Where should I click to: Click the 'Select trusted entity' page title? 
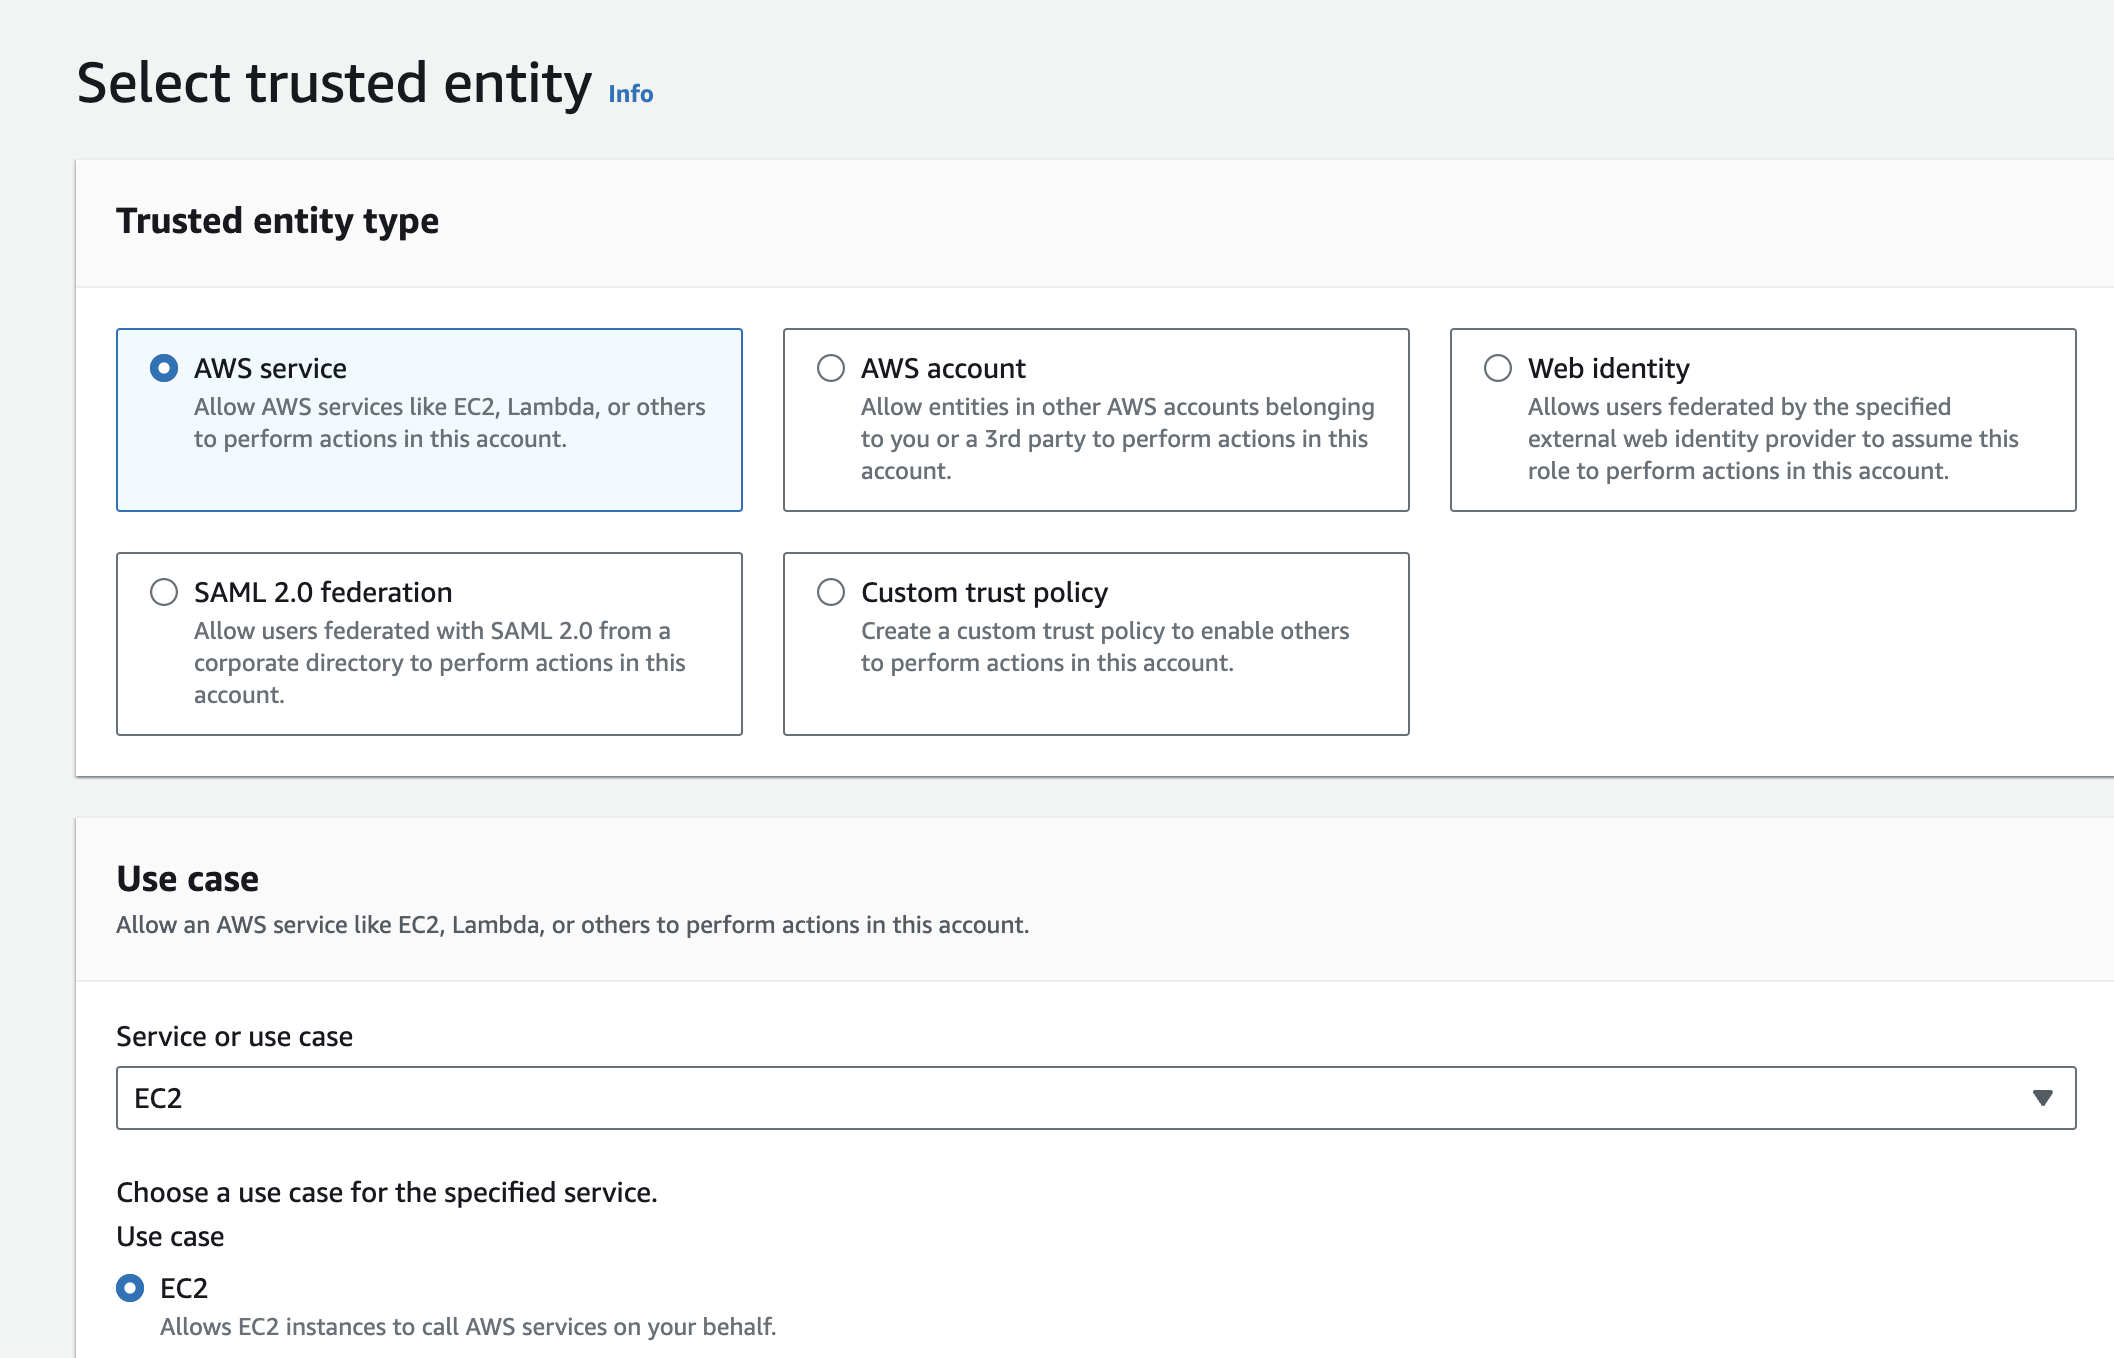click(334, 82)
